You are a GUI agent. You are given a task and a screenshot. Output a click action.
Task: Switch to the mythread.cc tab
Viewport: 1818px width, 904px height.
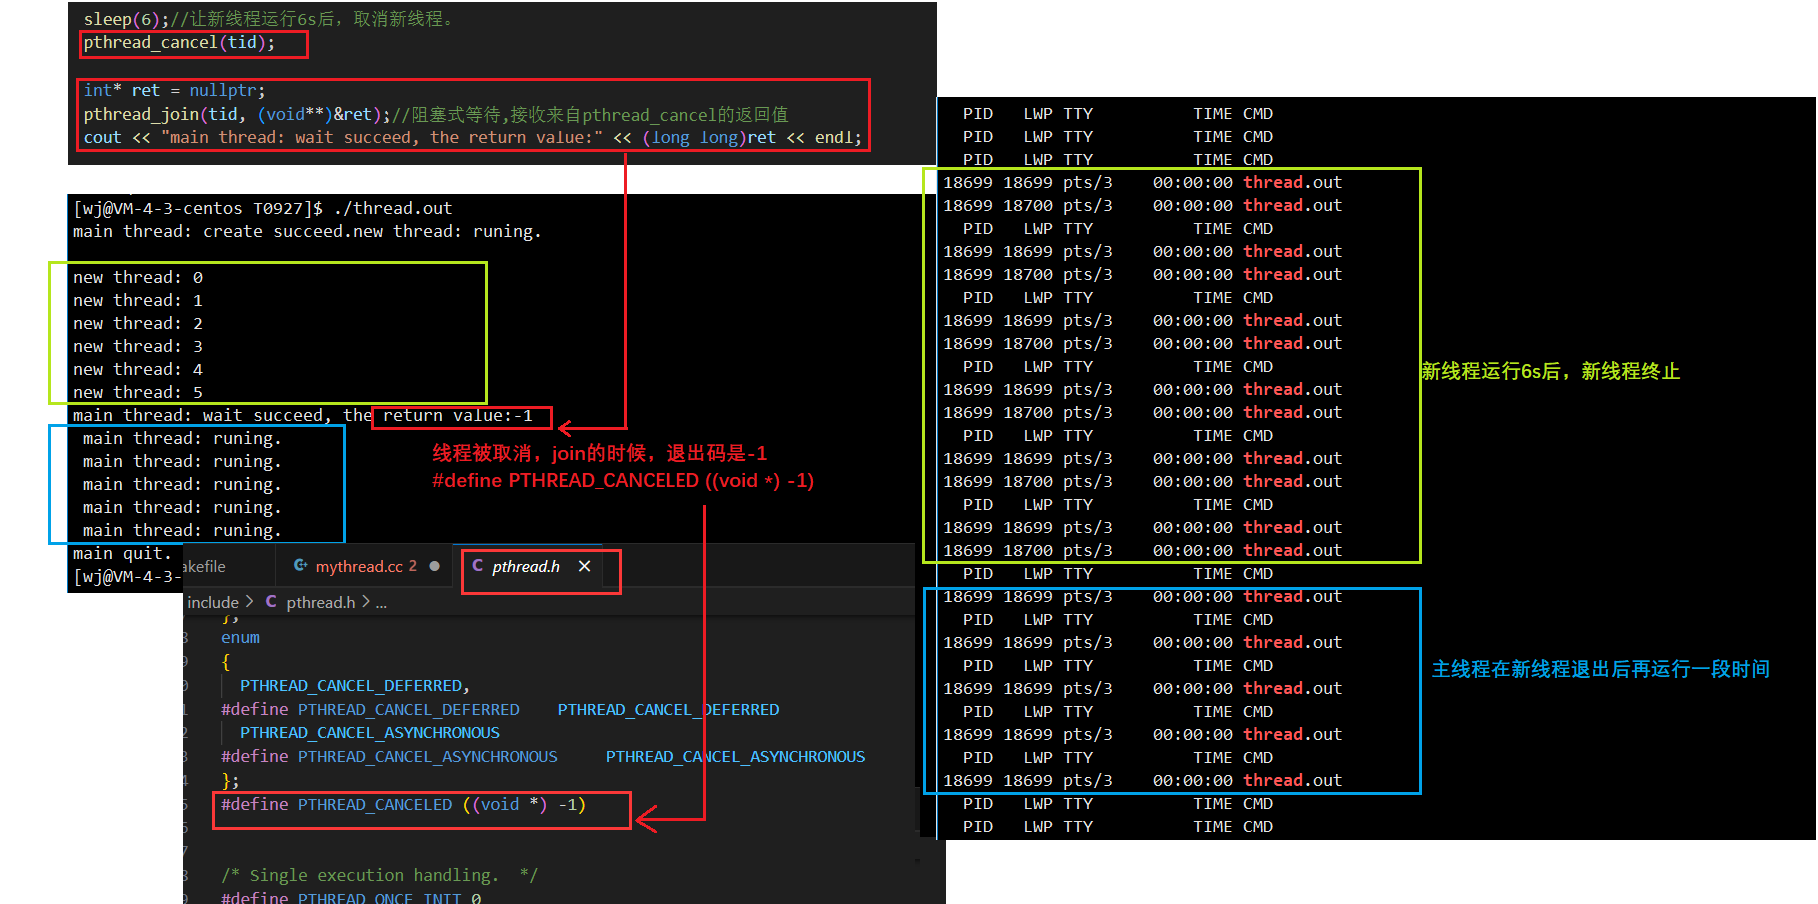(366, 566)
